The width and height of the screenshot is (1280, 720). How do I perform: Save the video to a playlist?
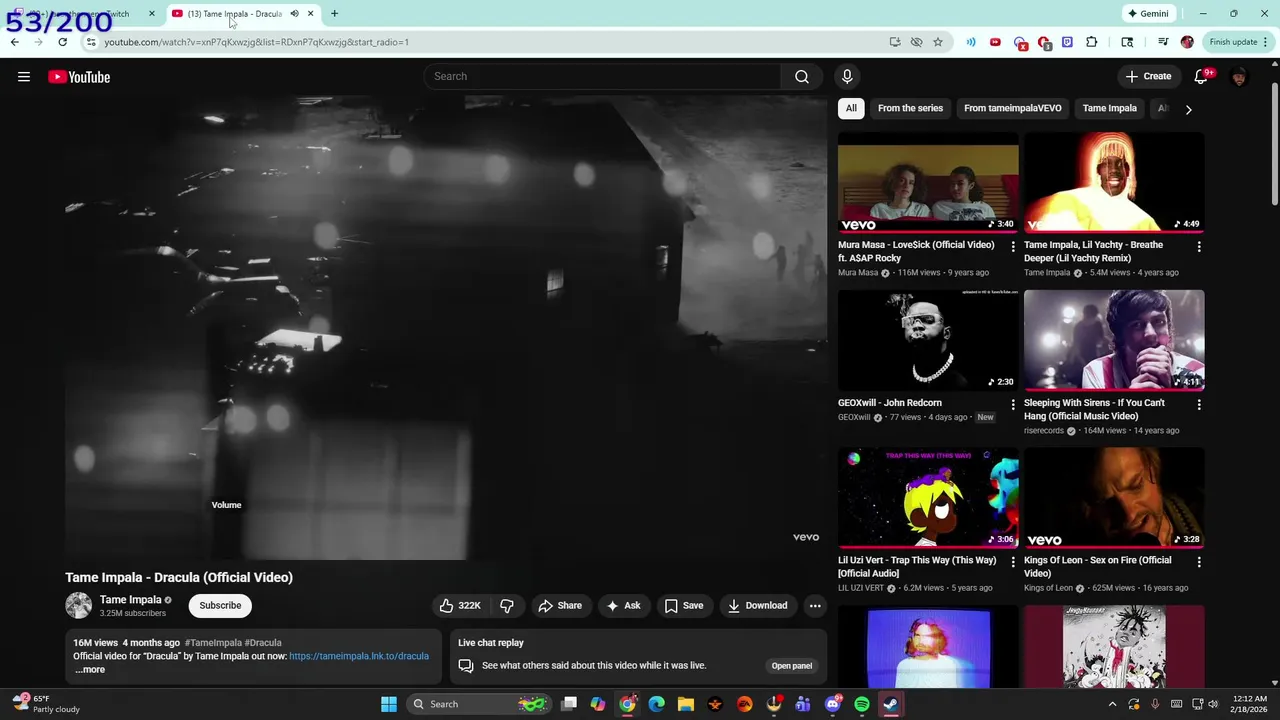pyautogui.click(x=684, y=606)
